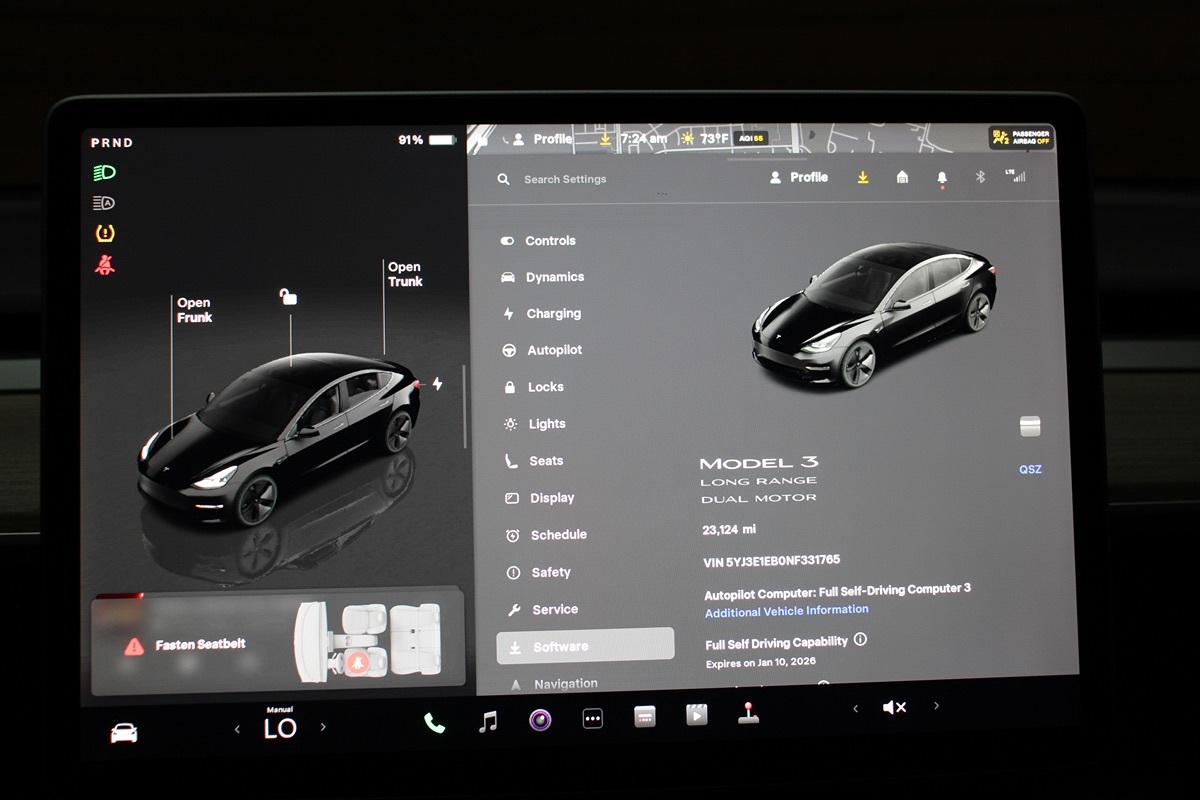Select the Charging menu item

553,313
